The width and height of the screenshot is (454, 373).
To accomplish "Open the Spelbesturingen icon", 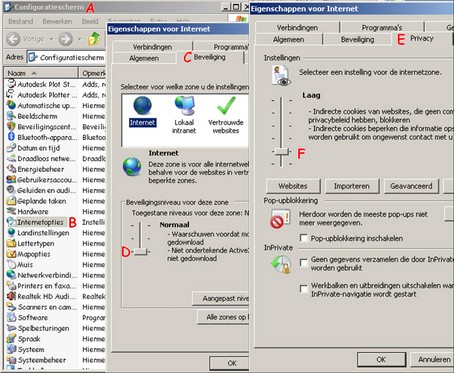I will click(12, 328).
